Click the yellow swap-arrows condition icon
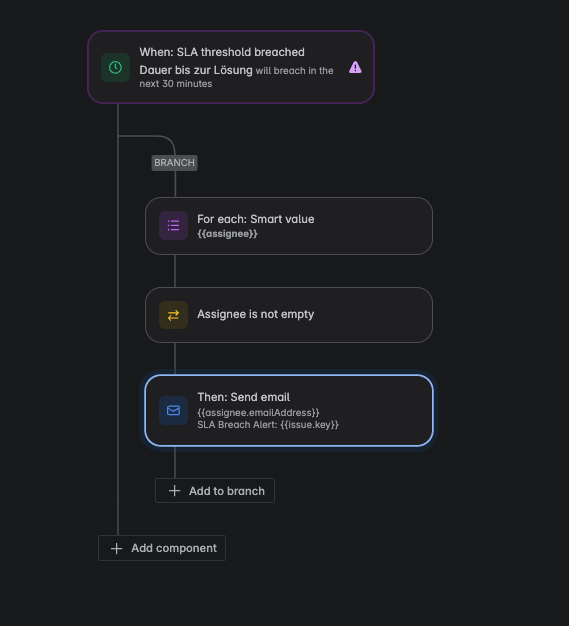 (173, 315)
